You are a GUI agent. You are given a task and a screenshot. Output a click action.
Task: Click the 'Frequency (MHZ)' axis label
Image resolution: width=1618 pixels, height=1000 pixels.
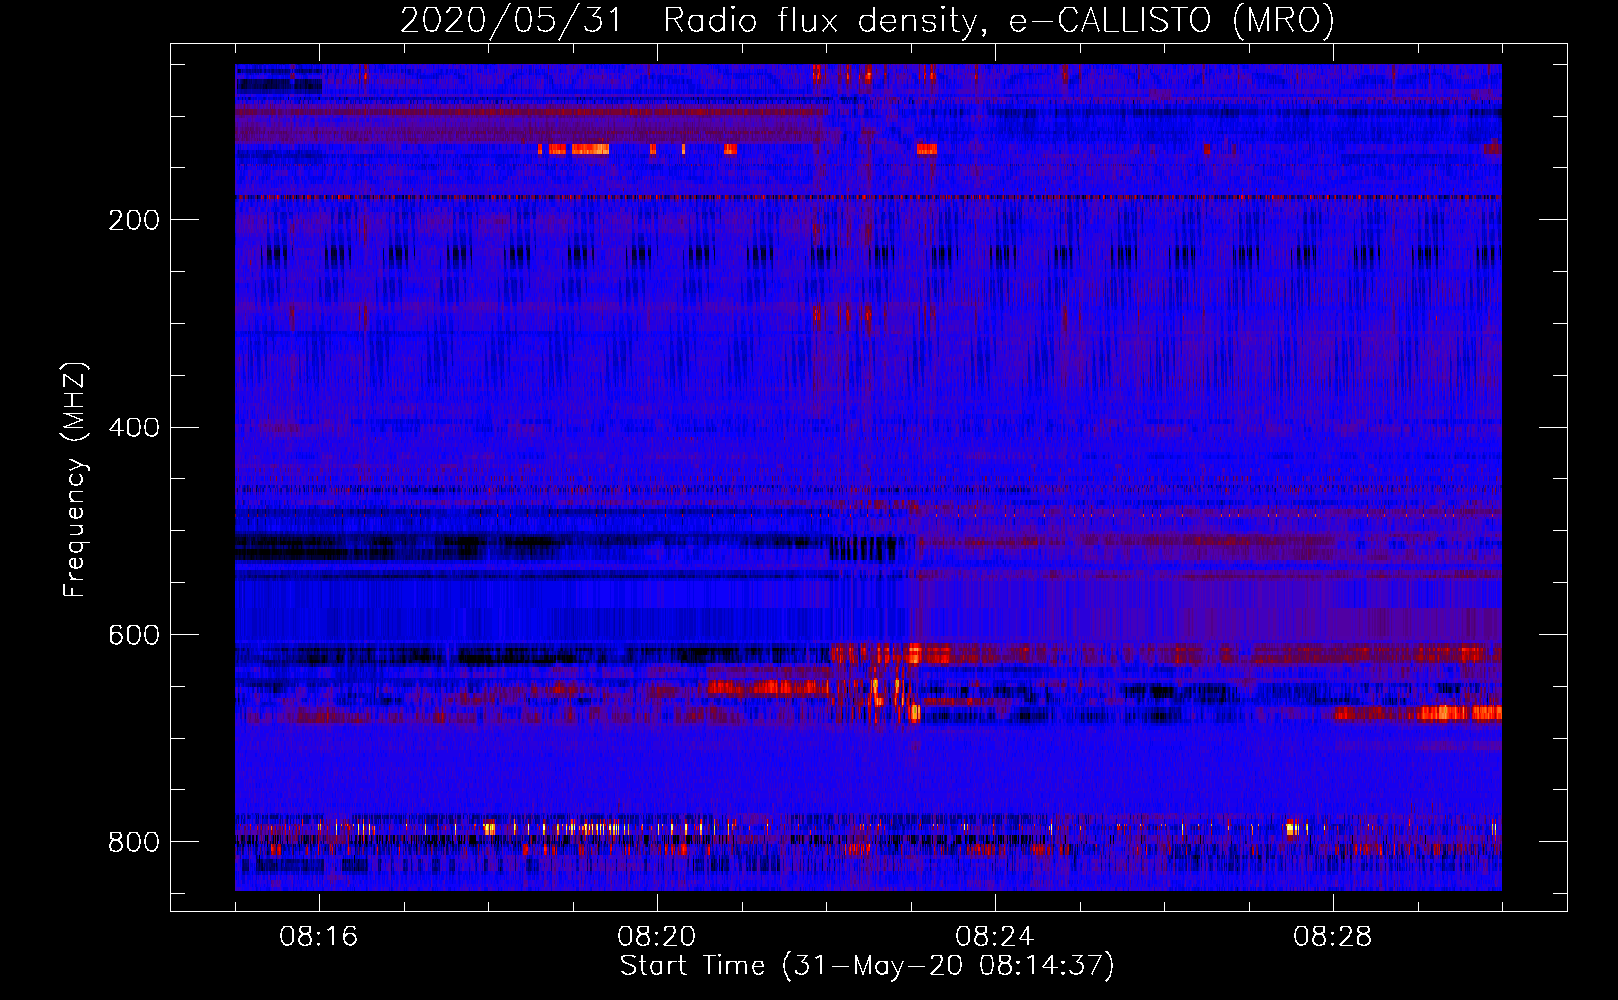[x=75, y=480]
